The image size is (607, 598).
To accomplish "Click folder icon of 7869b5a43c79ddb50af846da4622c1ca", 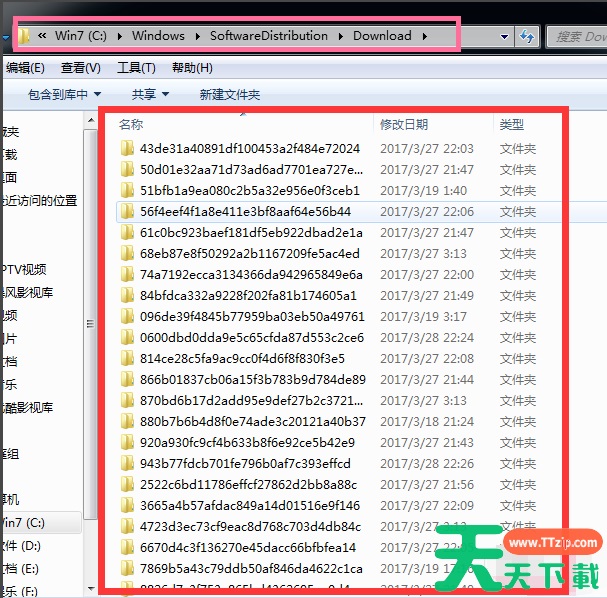I will (127, 568).
